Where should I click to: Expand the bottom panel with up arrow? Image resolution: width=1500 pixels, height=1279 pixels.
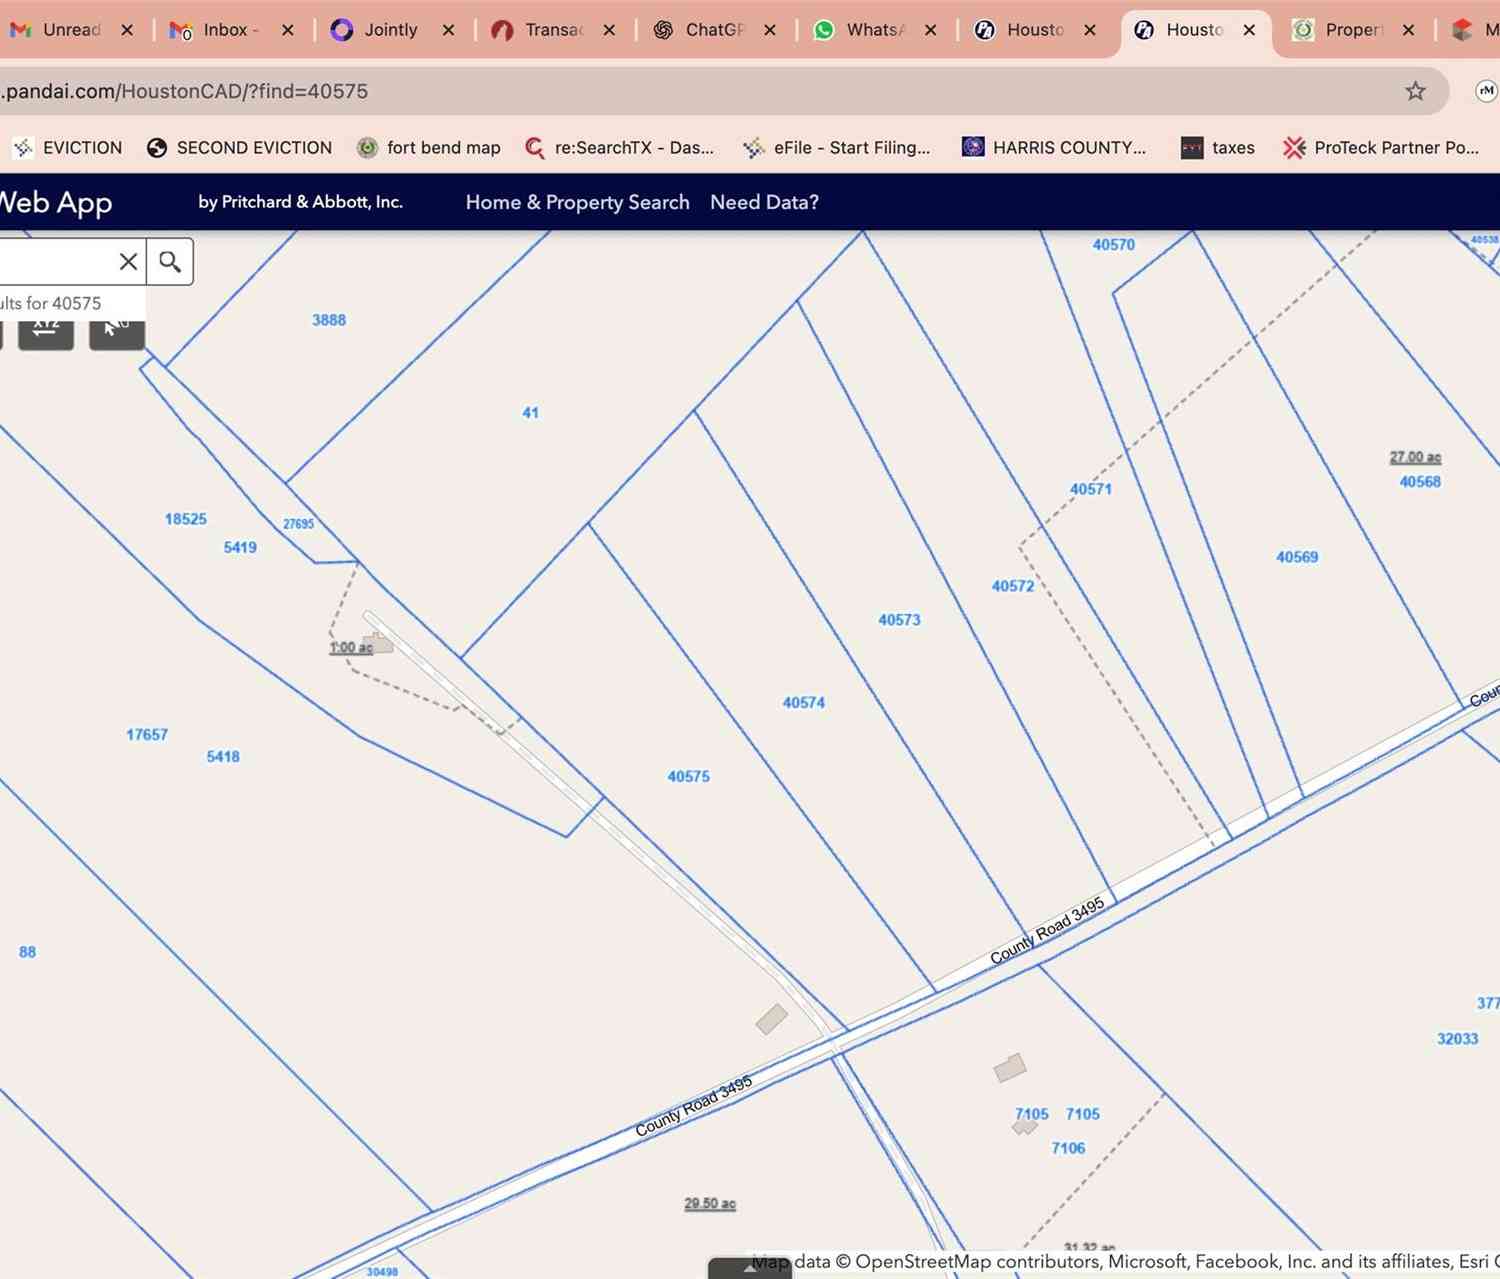click(x=750, y=1268)
